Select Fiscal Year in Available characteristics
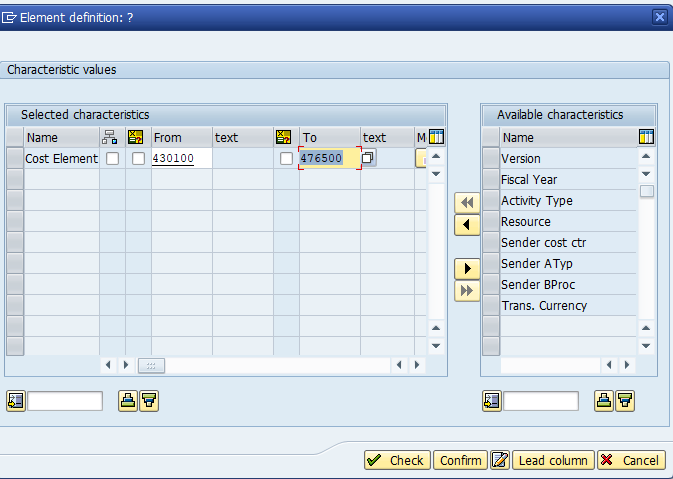Screen dimensions: 673x479 (x=529, y=180)
